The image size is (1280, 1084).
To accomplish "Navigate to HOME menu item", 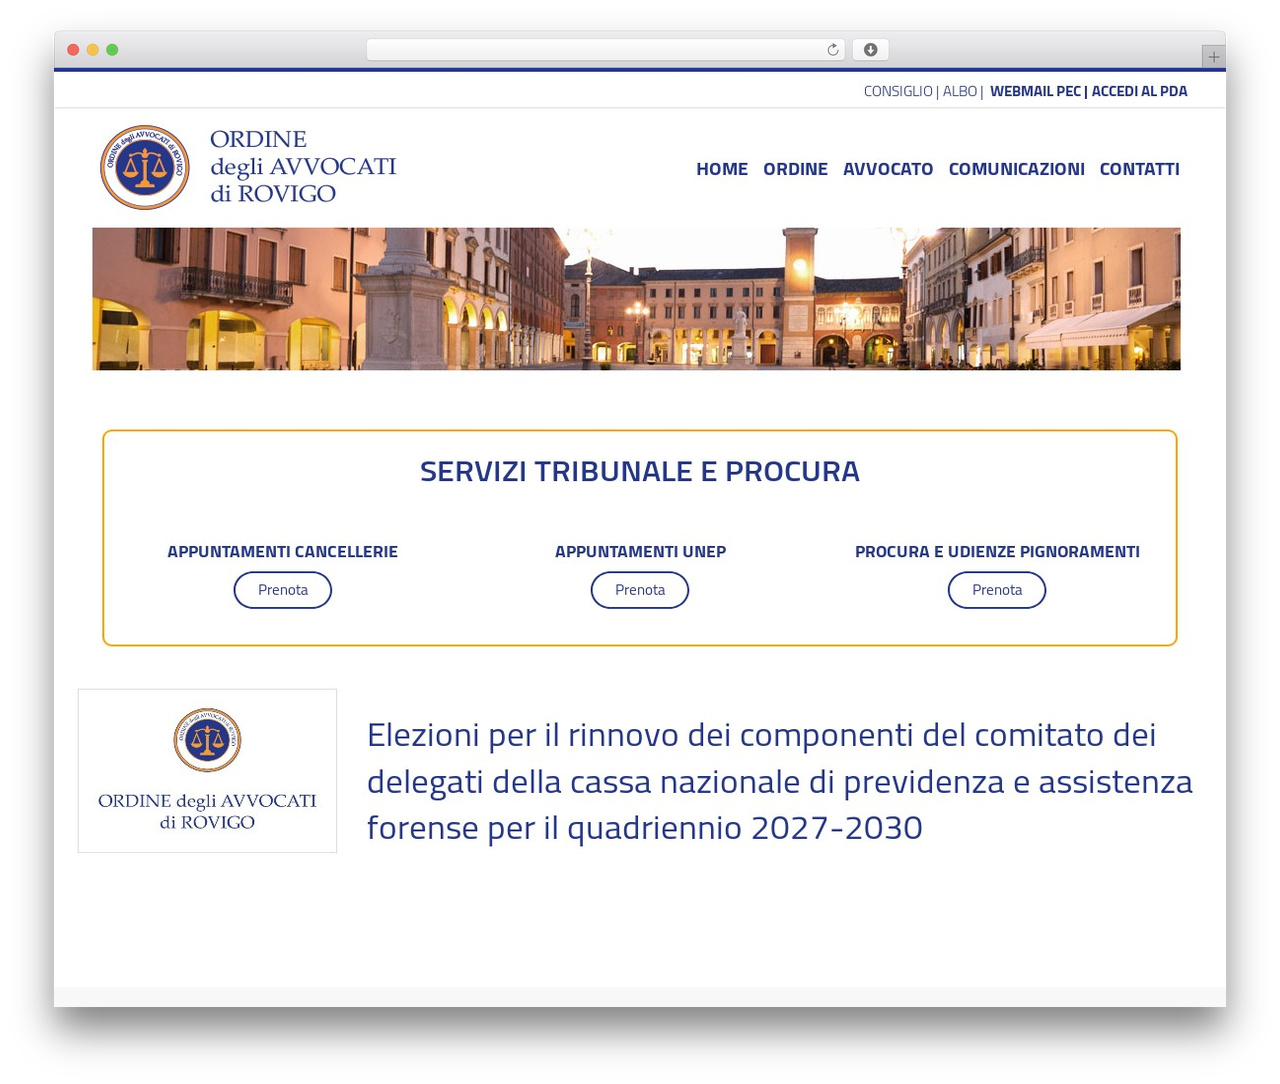I will pos(722,169).
